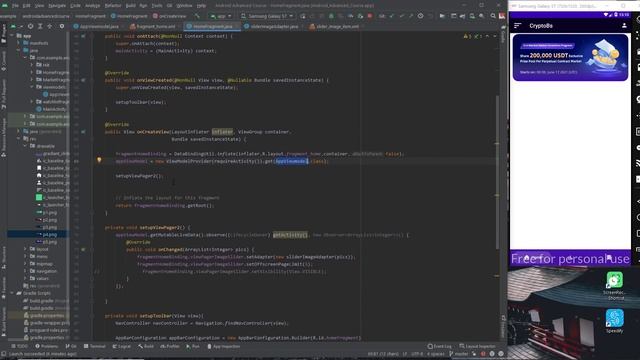The width and height of the screenshot is (640, 360).
Task: Open the Android project view dropdown
Action: (x=17, y=26)
